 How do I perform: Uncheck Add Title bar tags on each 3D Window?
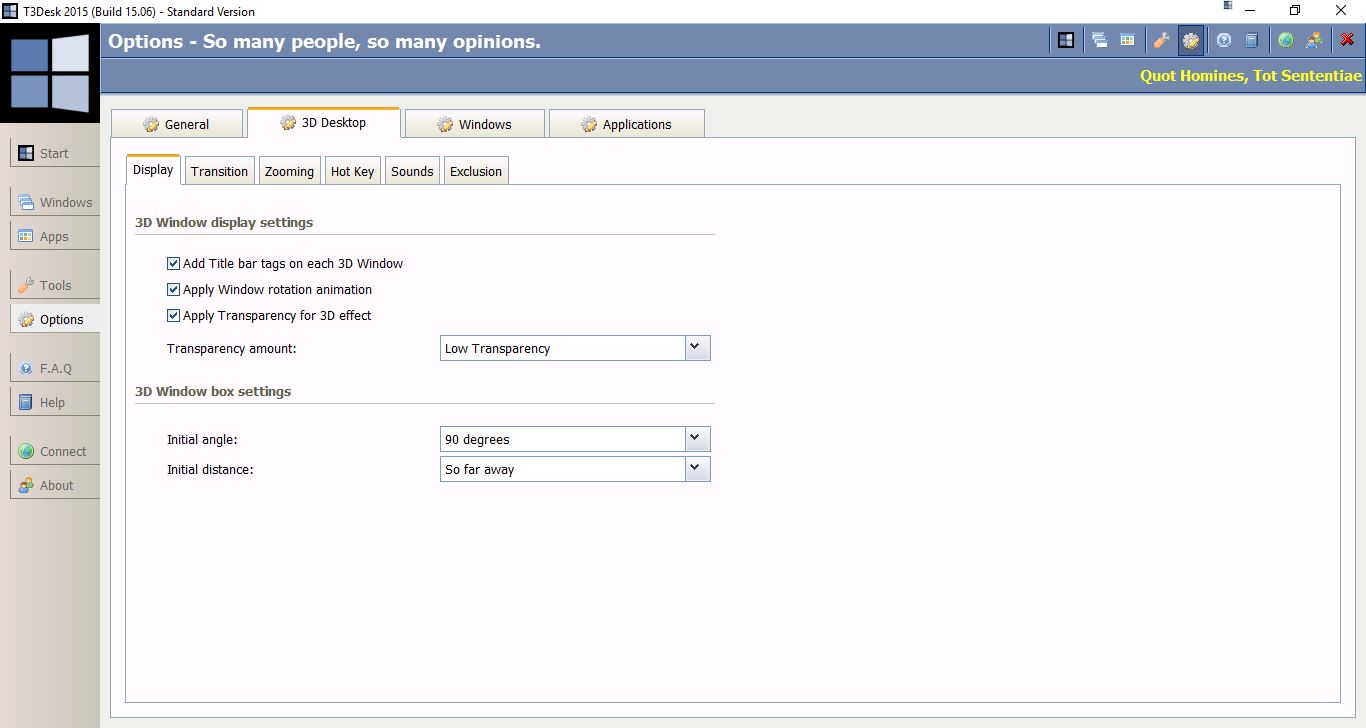[174, 264]
